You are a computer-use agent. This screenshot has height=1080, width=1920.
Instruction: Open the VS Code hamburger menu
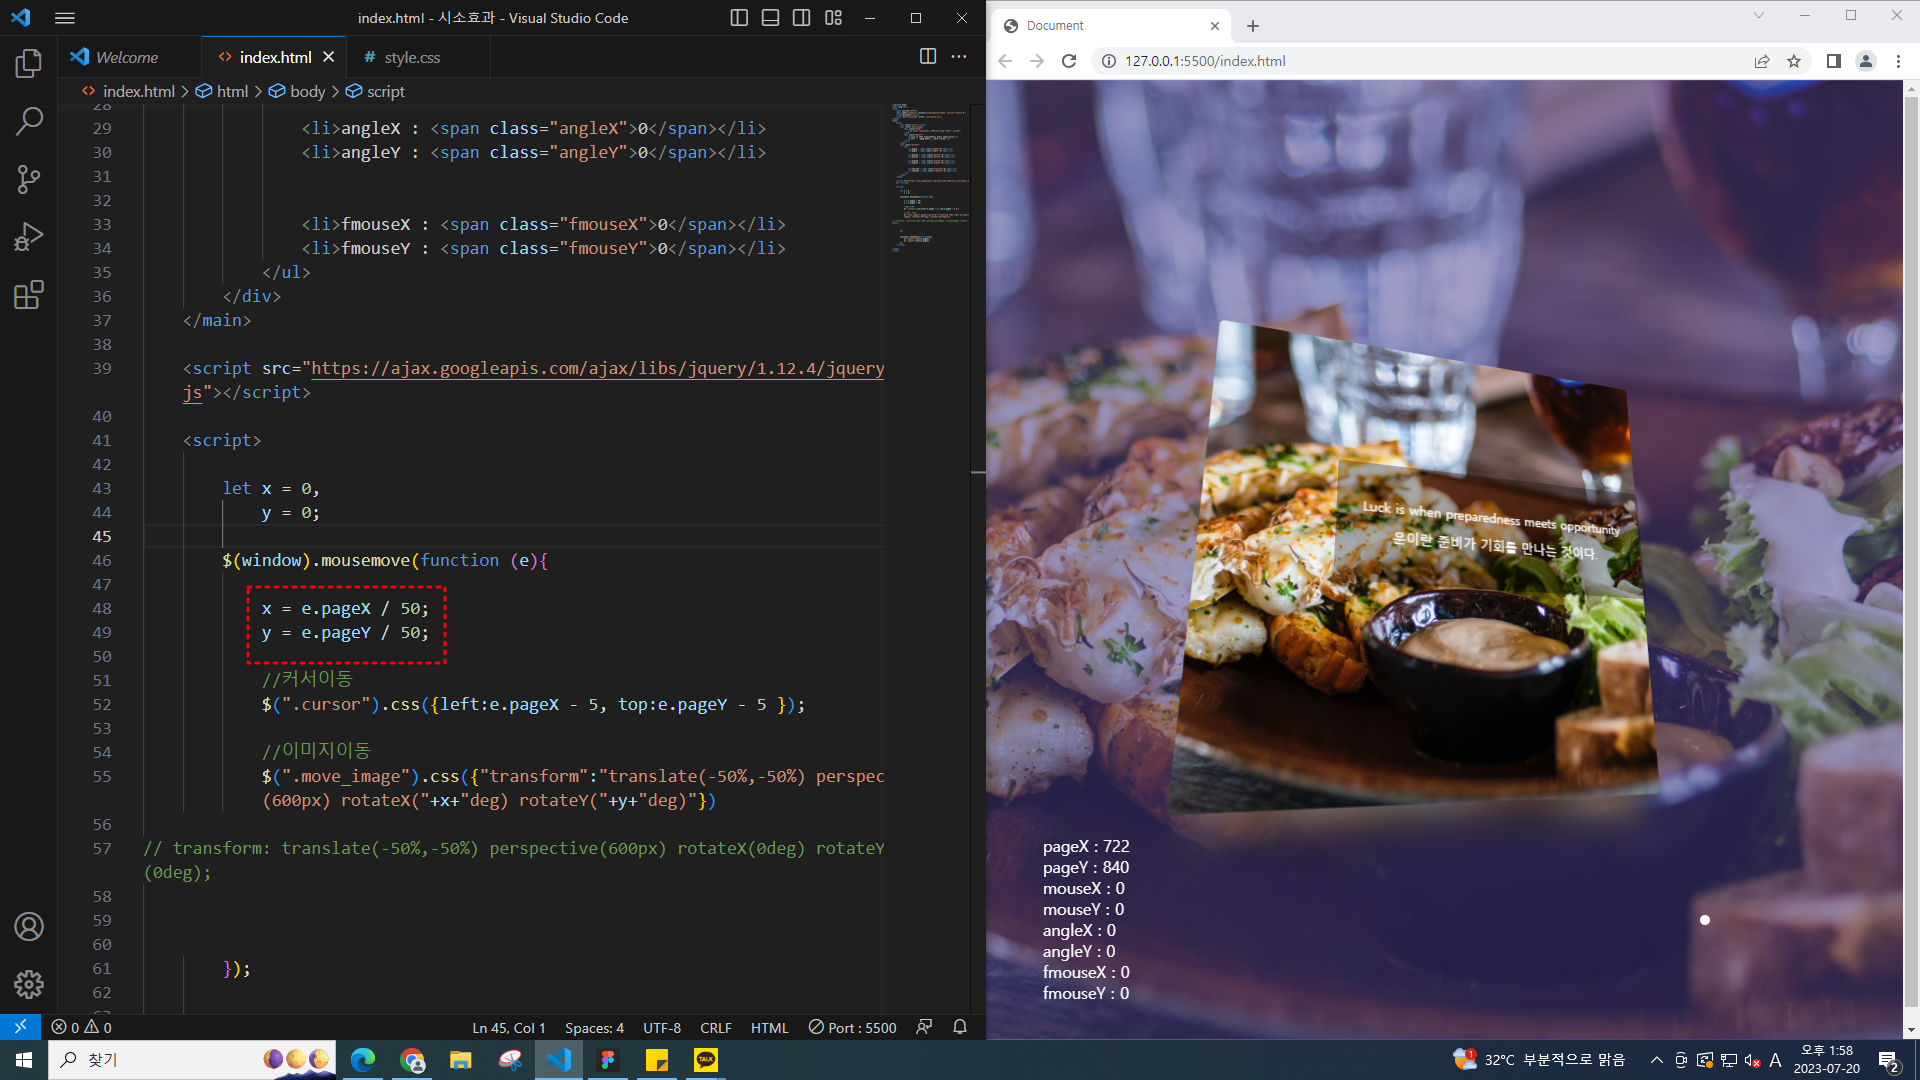65,18
